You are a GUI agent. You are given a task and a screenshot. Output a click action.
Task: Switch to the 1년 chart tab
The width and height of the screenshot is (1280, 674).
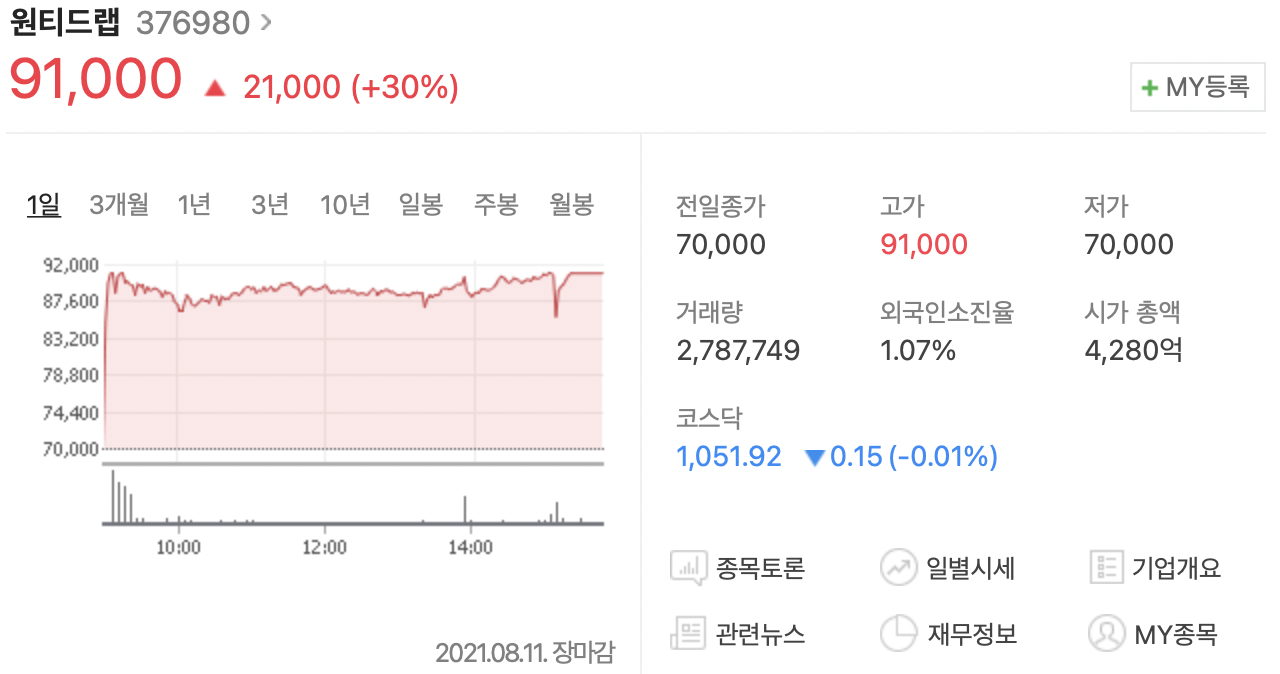pyautogui.click(x=194, y=204)
